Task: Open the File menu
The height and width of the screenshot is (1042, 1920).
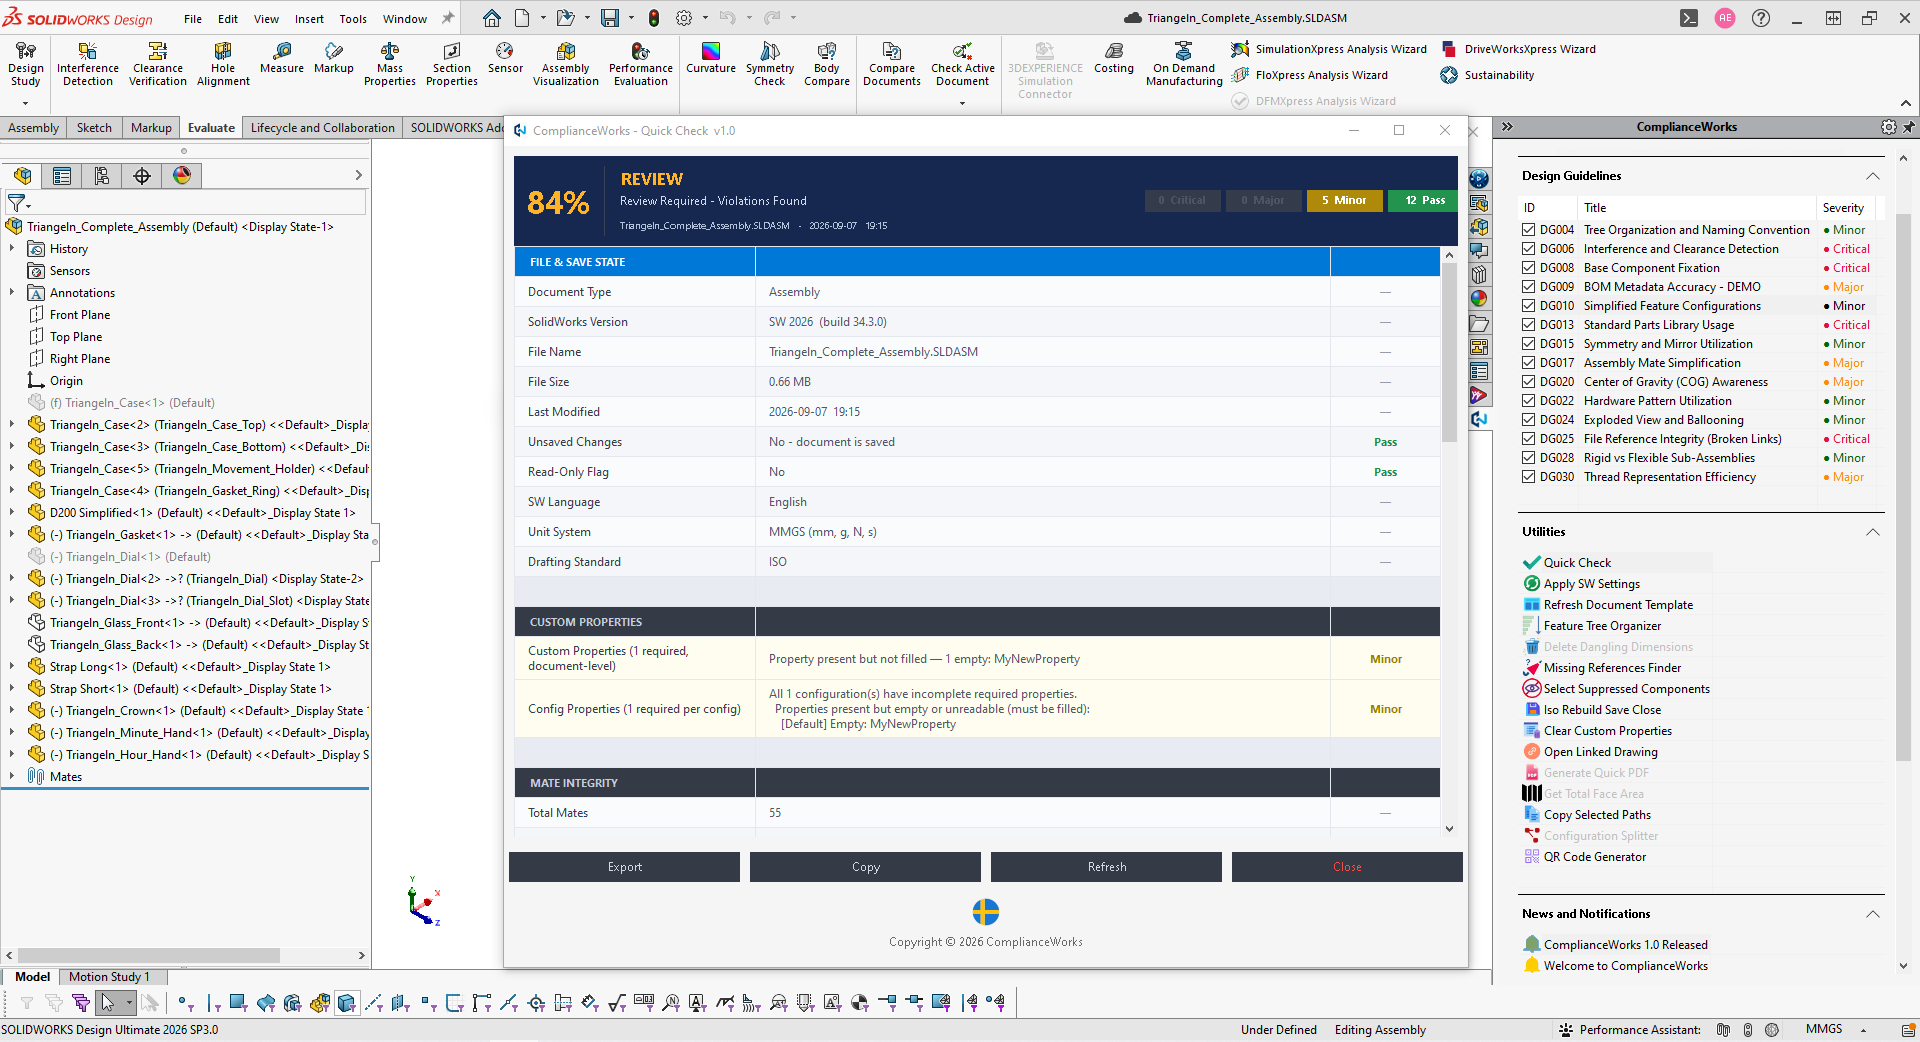Action: click(193, 19)
